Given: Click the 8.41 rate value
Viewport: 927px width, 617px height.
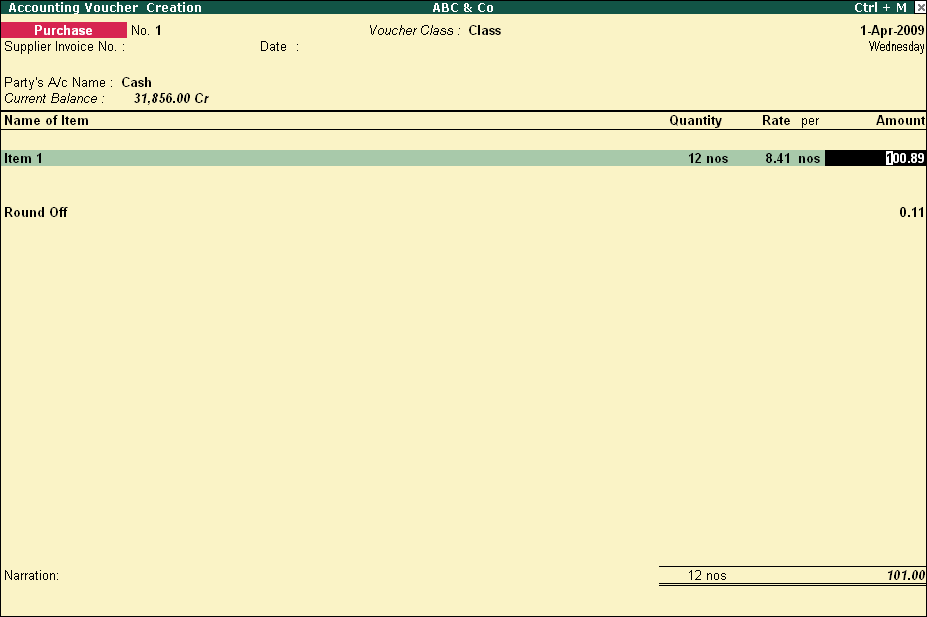Looking at the screenshot, I should 778,159.
